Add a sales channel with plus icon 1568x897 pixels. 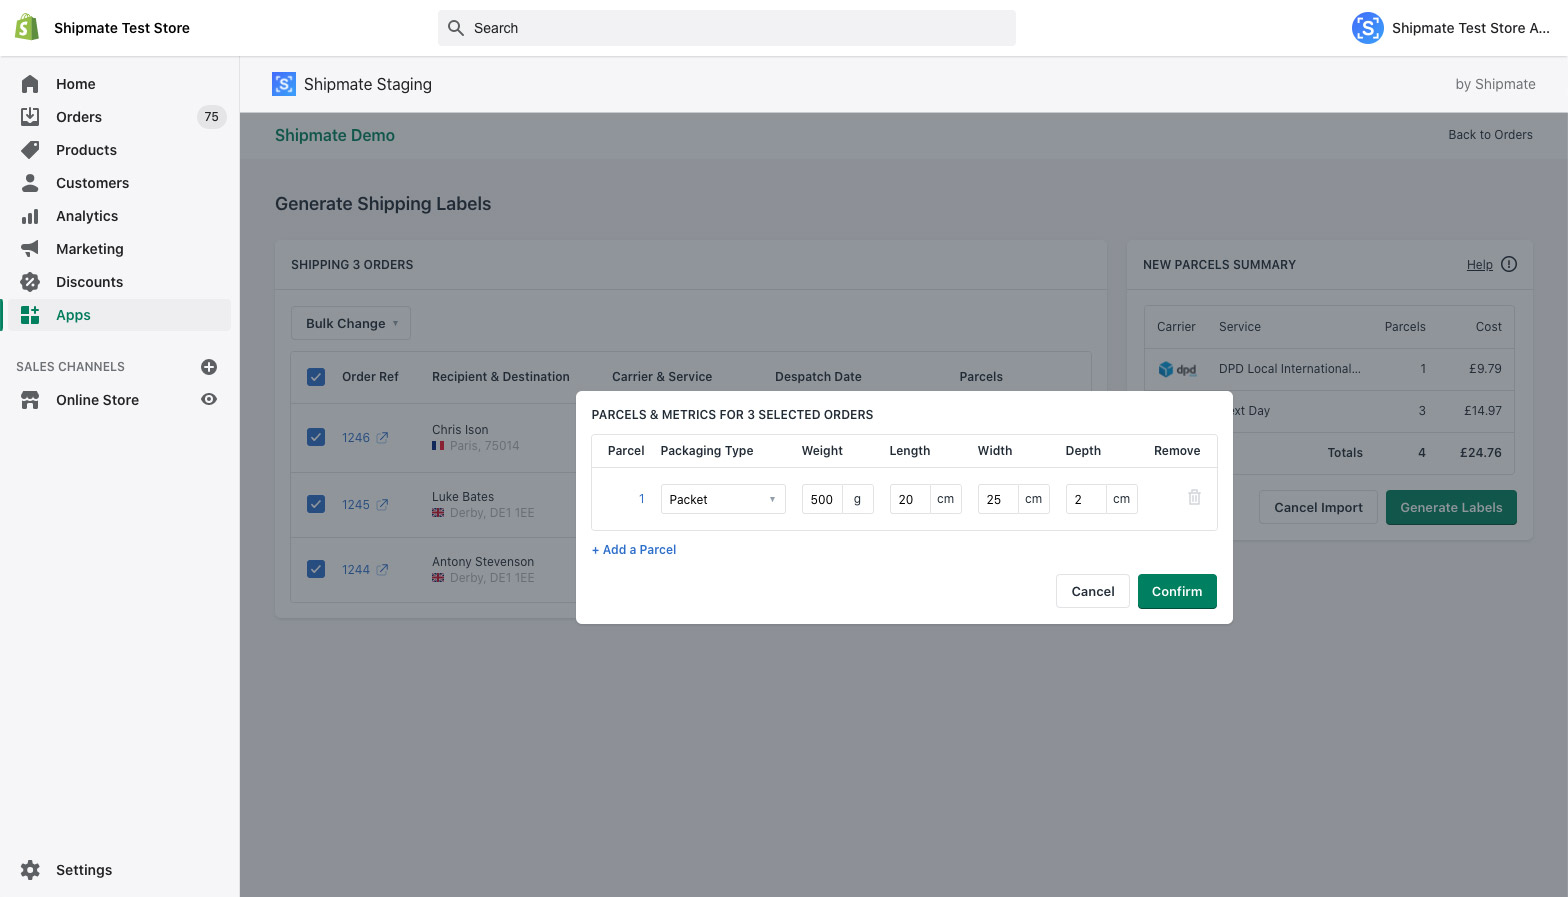coord(209,367)
